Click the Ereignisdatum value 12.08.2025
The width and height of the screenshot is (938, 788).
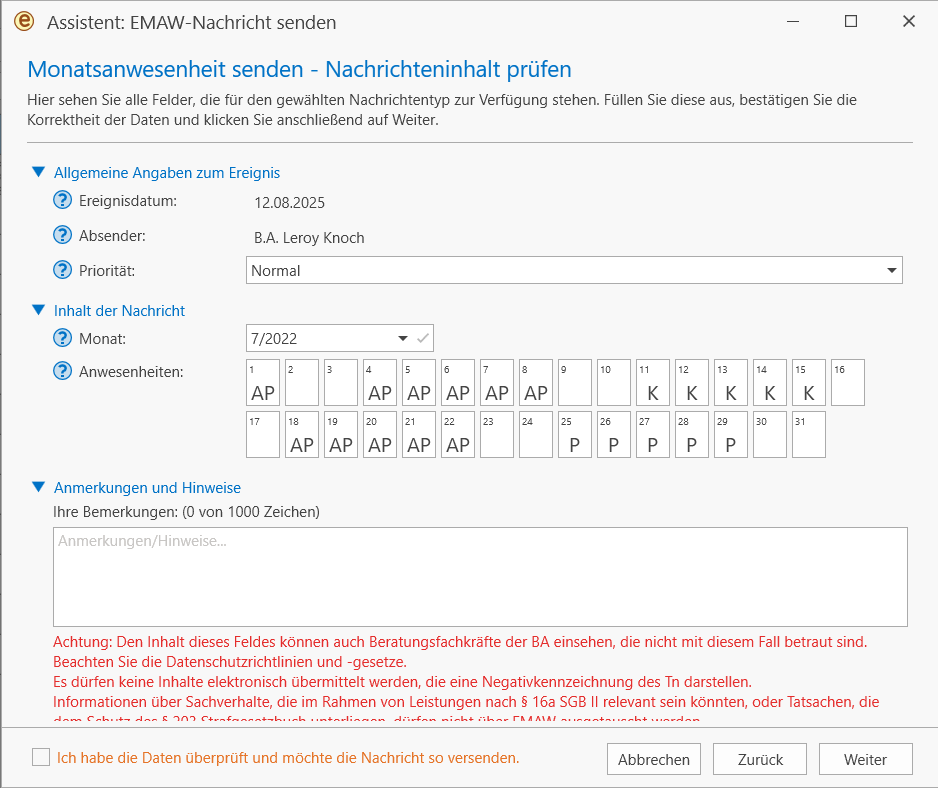(x=290, y=203)
